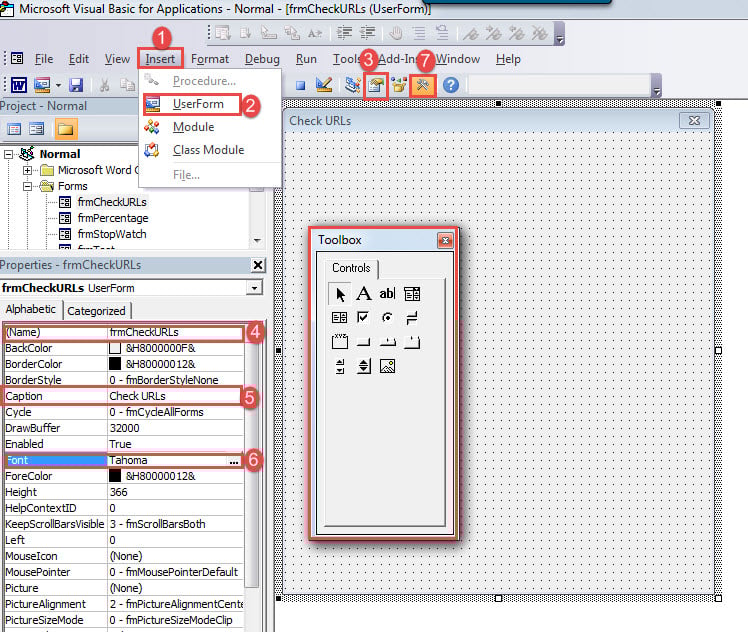Viewport: 748px width, 632px height.
Task: Expand the Microsoft Word Objects folder
Action: coord(28,170)
